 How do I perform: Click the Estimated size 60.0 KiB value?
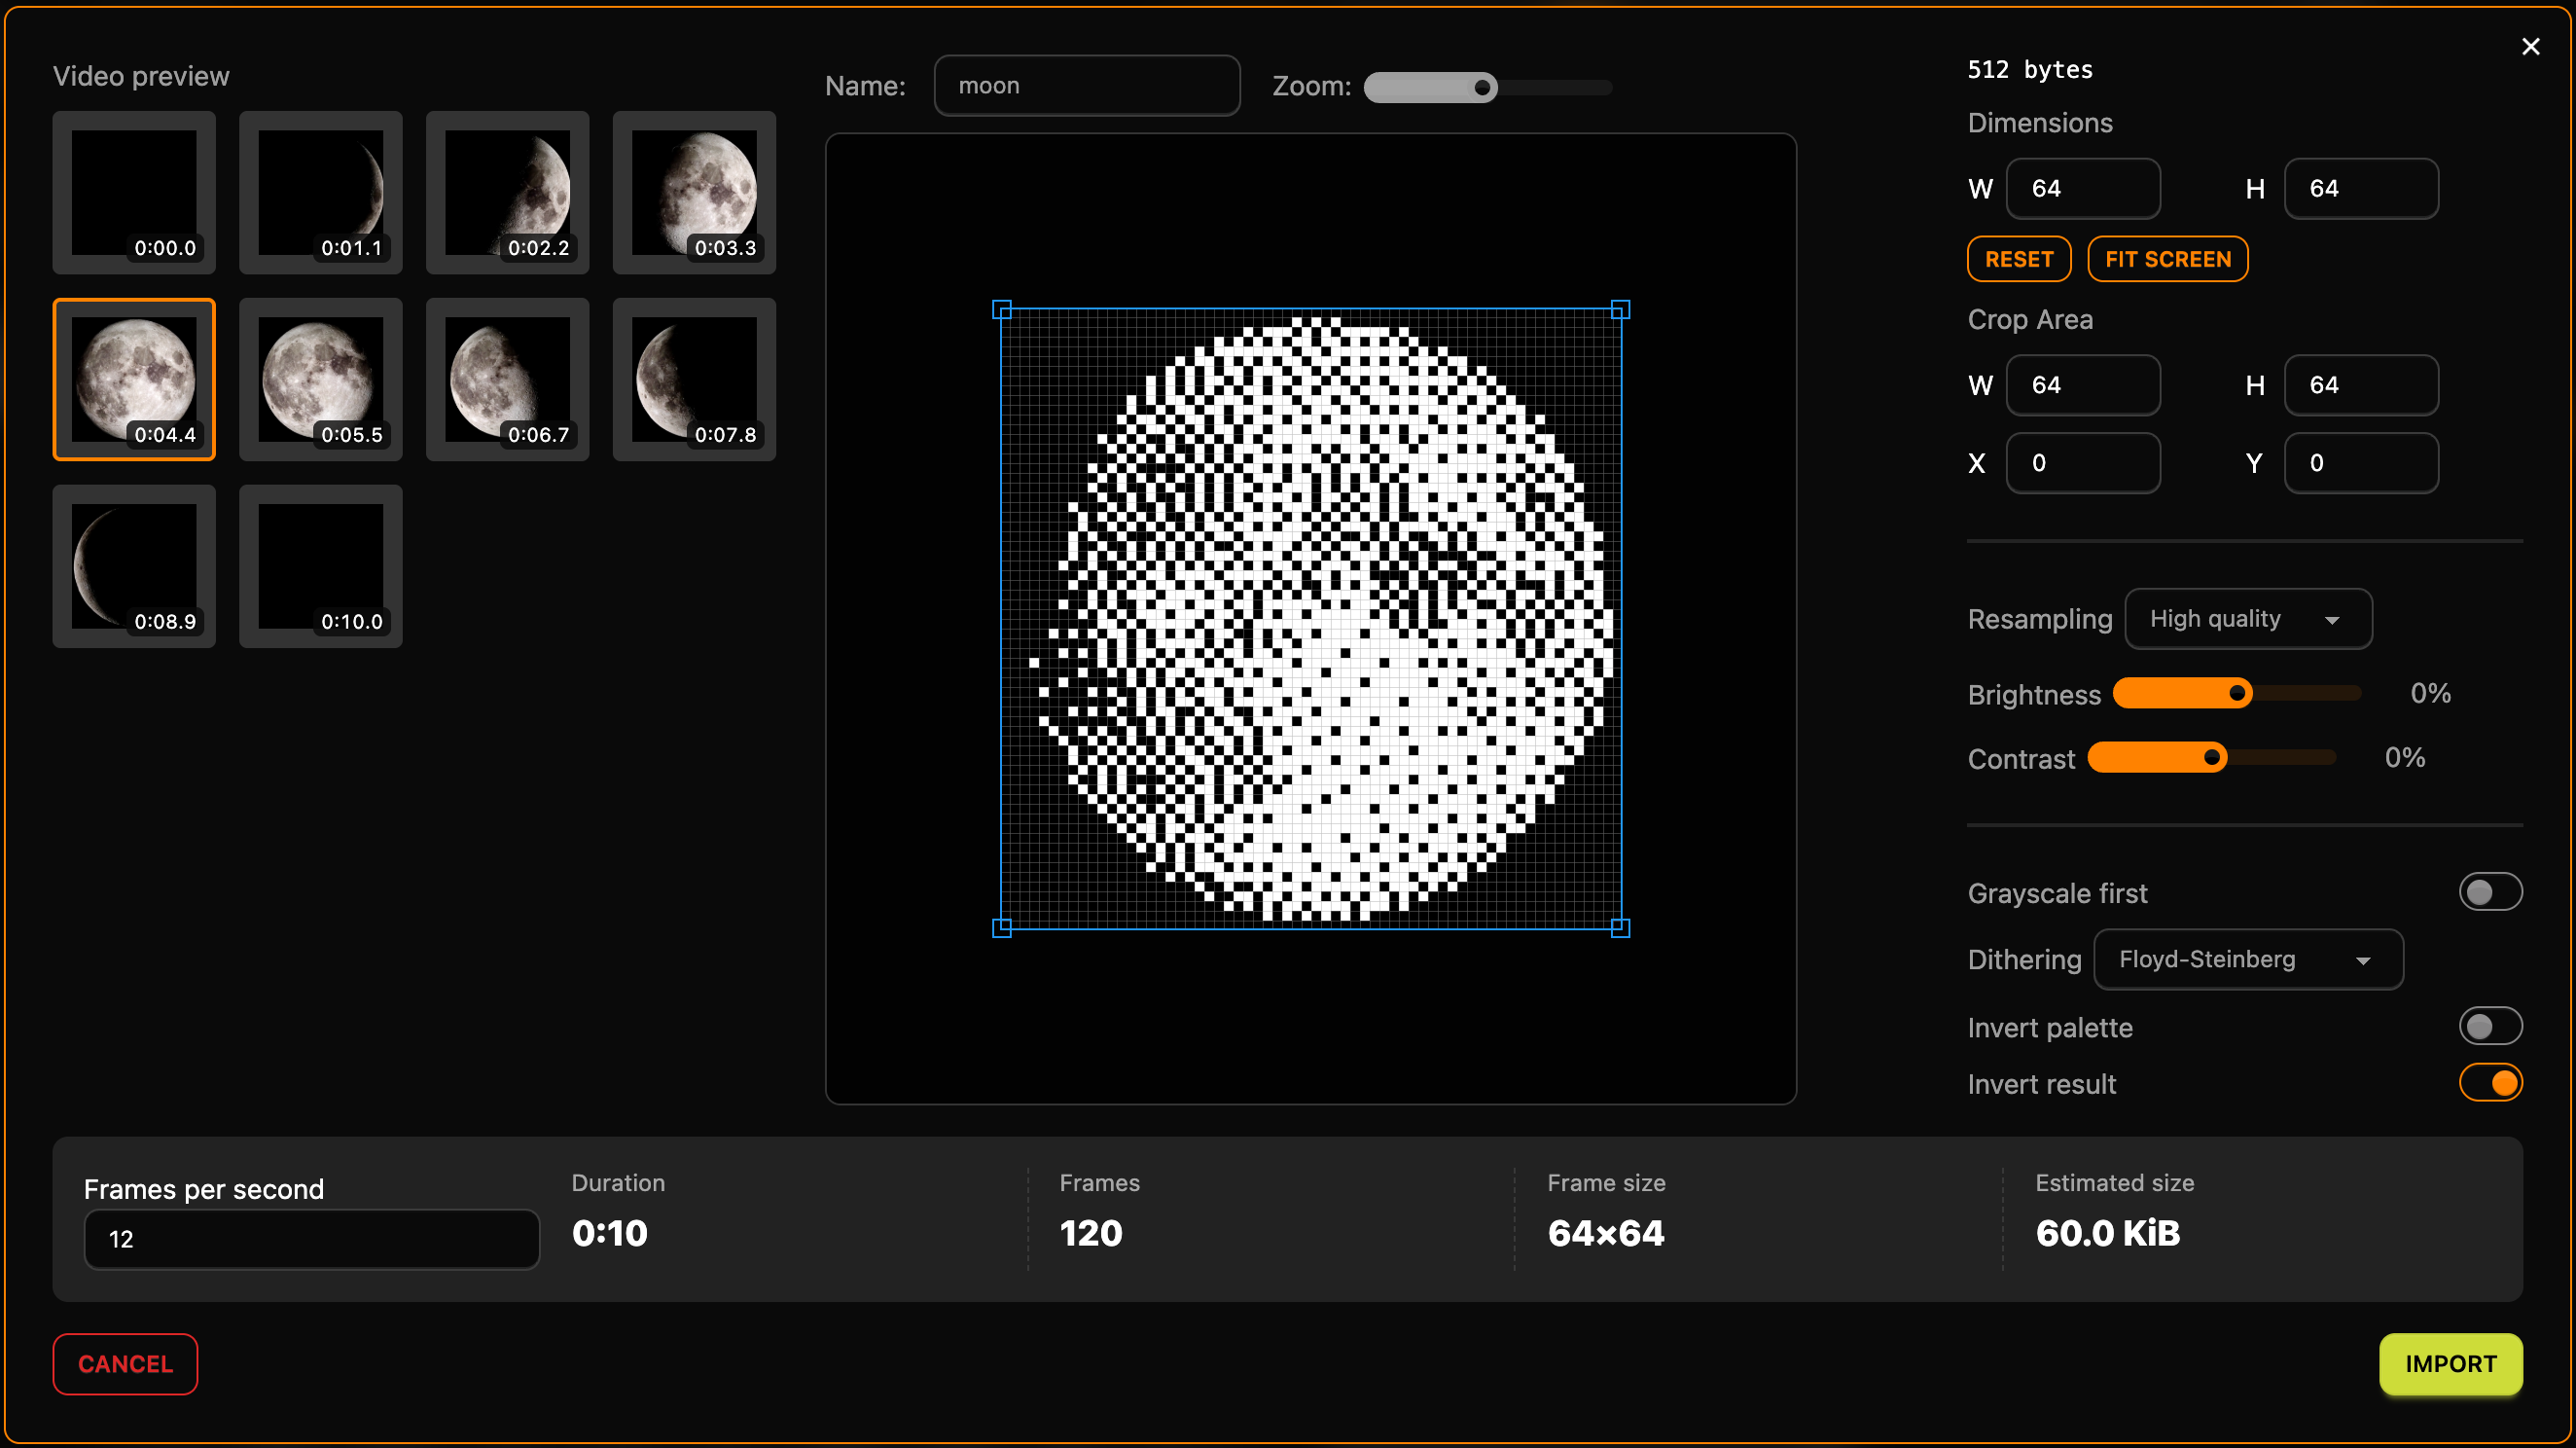[x=2107, y=1234]
